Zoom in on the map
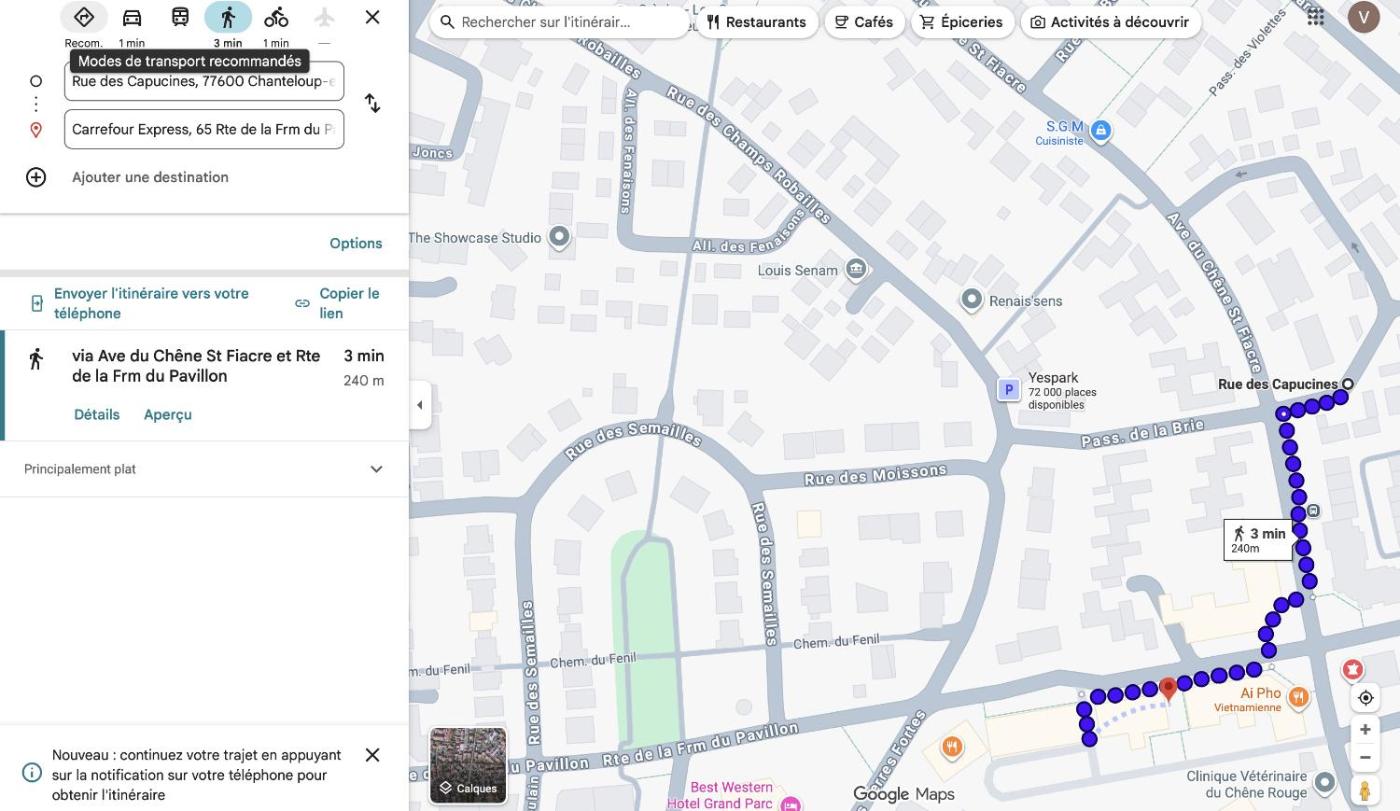 click(x=1365, y=730)
